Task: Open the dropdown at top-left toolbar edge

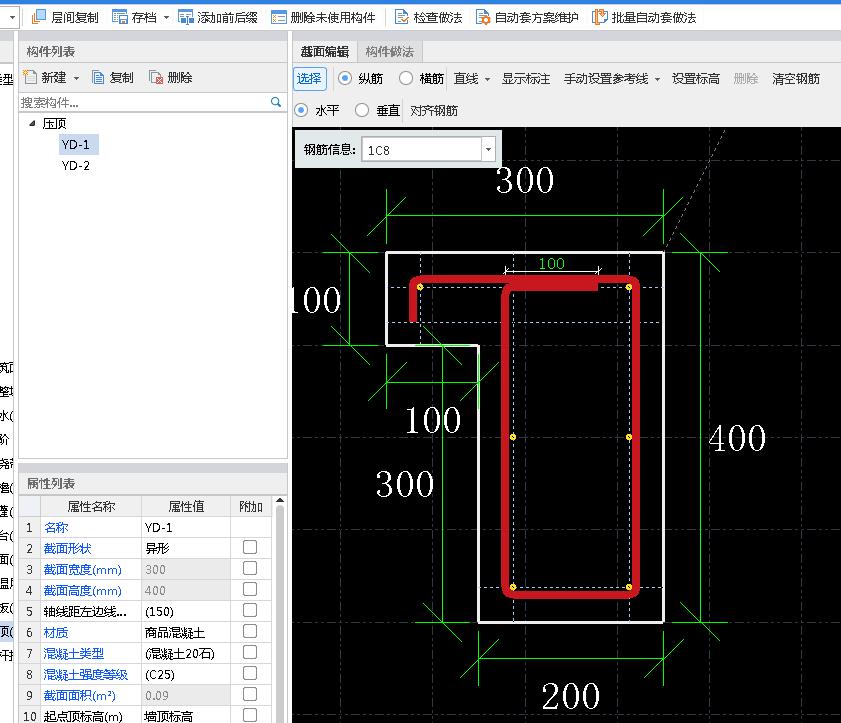Action: tap(12, 18)
